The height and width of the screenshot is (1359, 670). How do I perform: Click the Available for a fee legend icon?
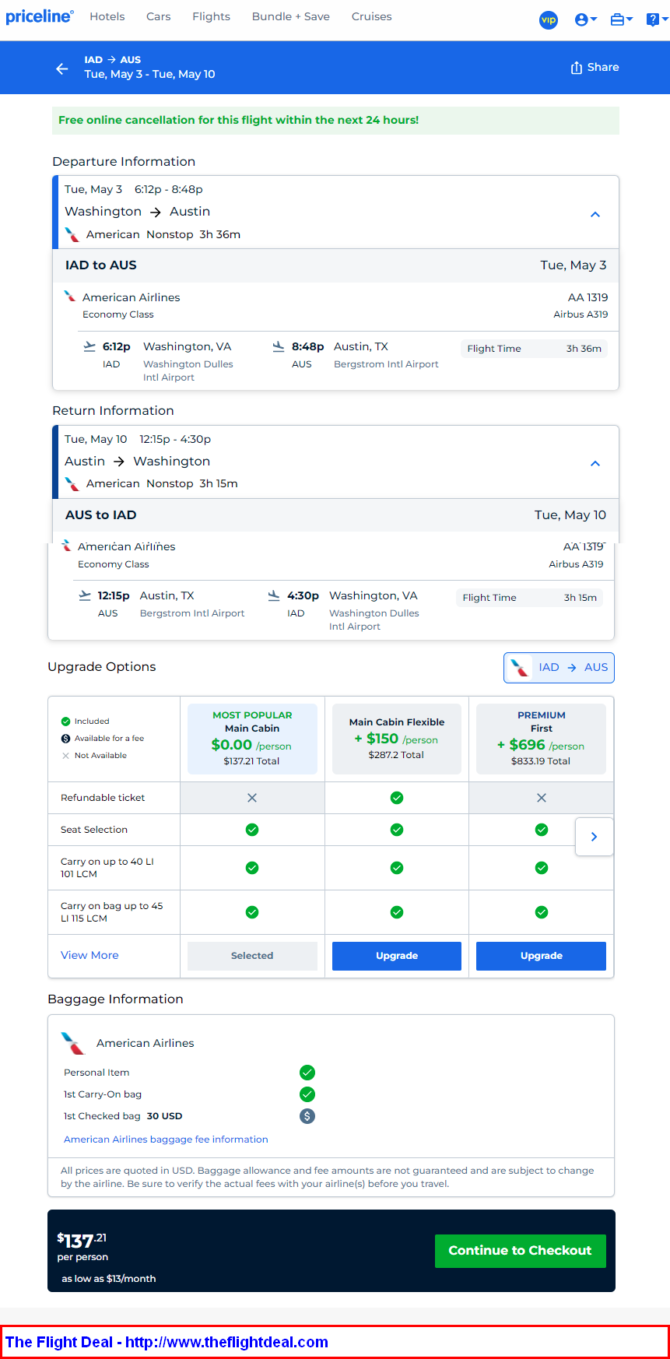click(65, 738)
